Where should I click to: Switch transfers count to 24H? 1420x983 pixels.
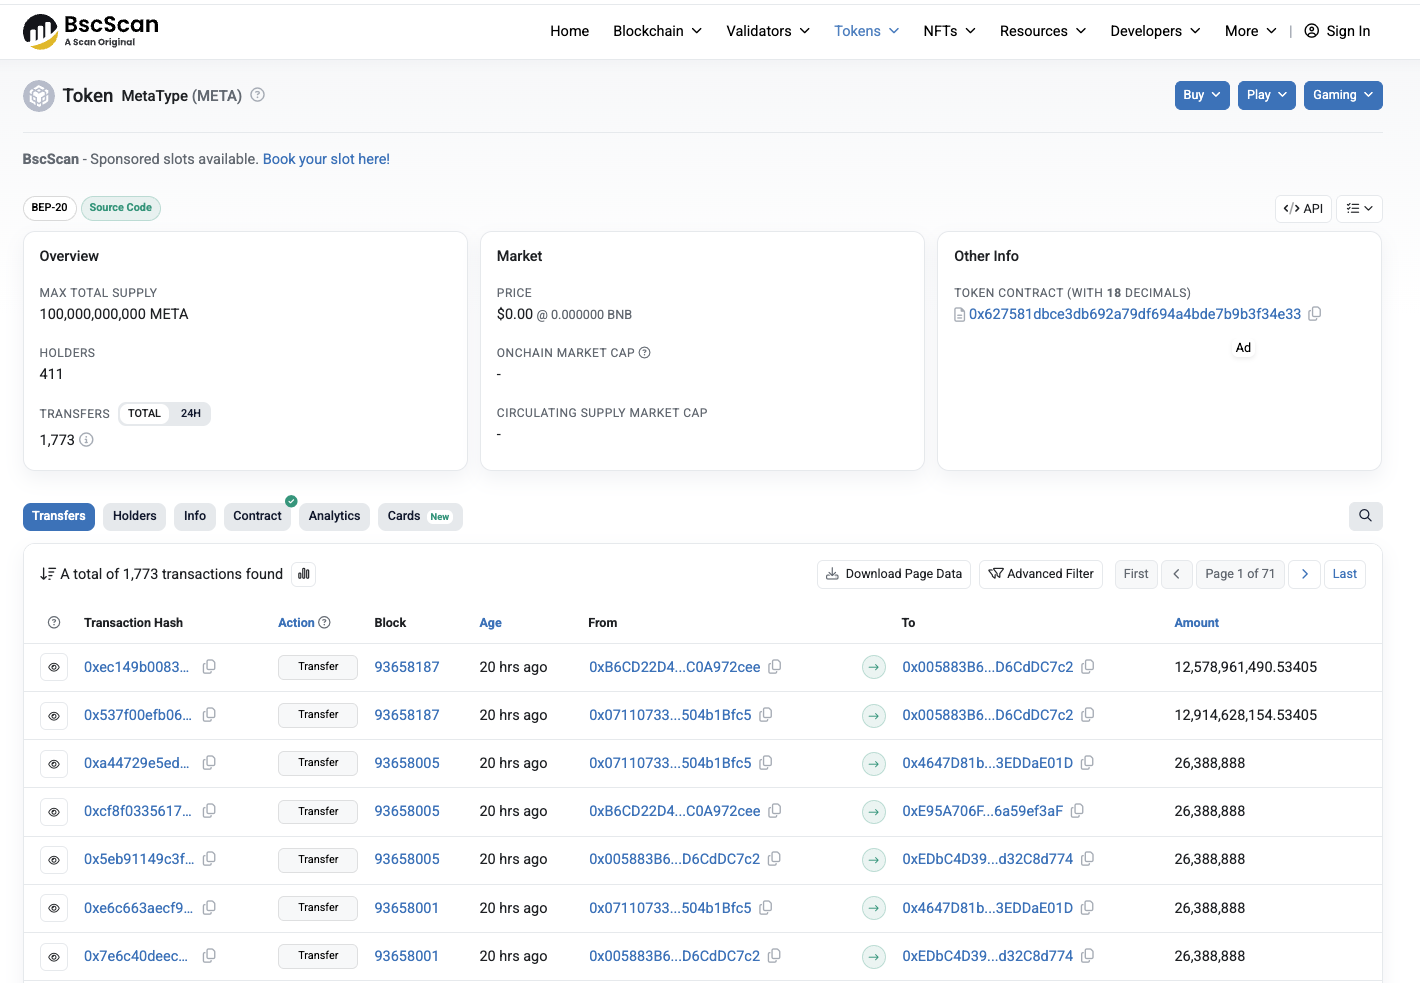tap(190, 414)
